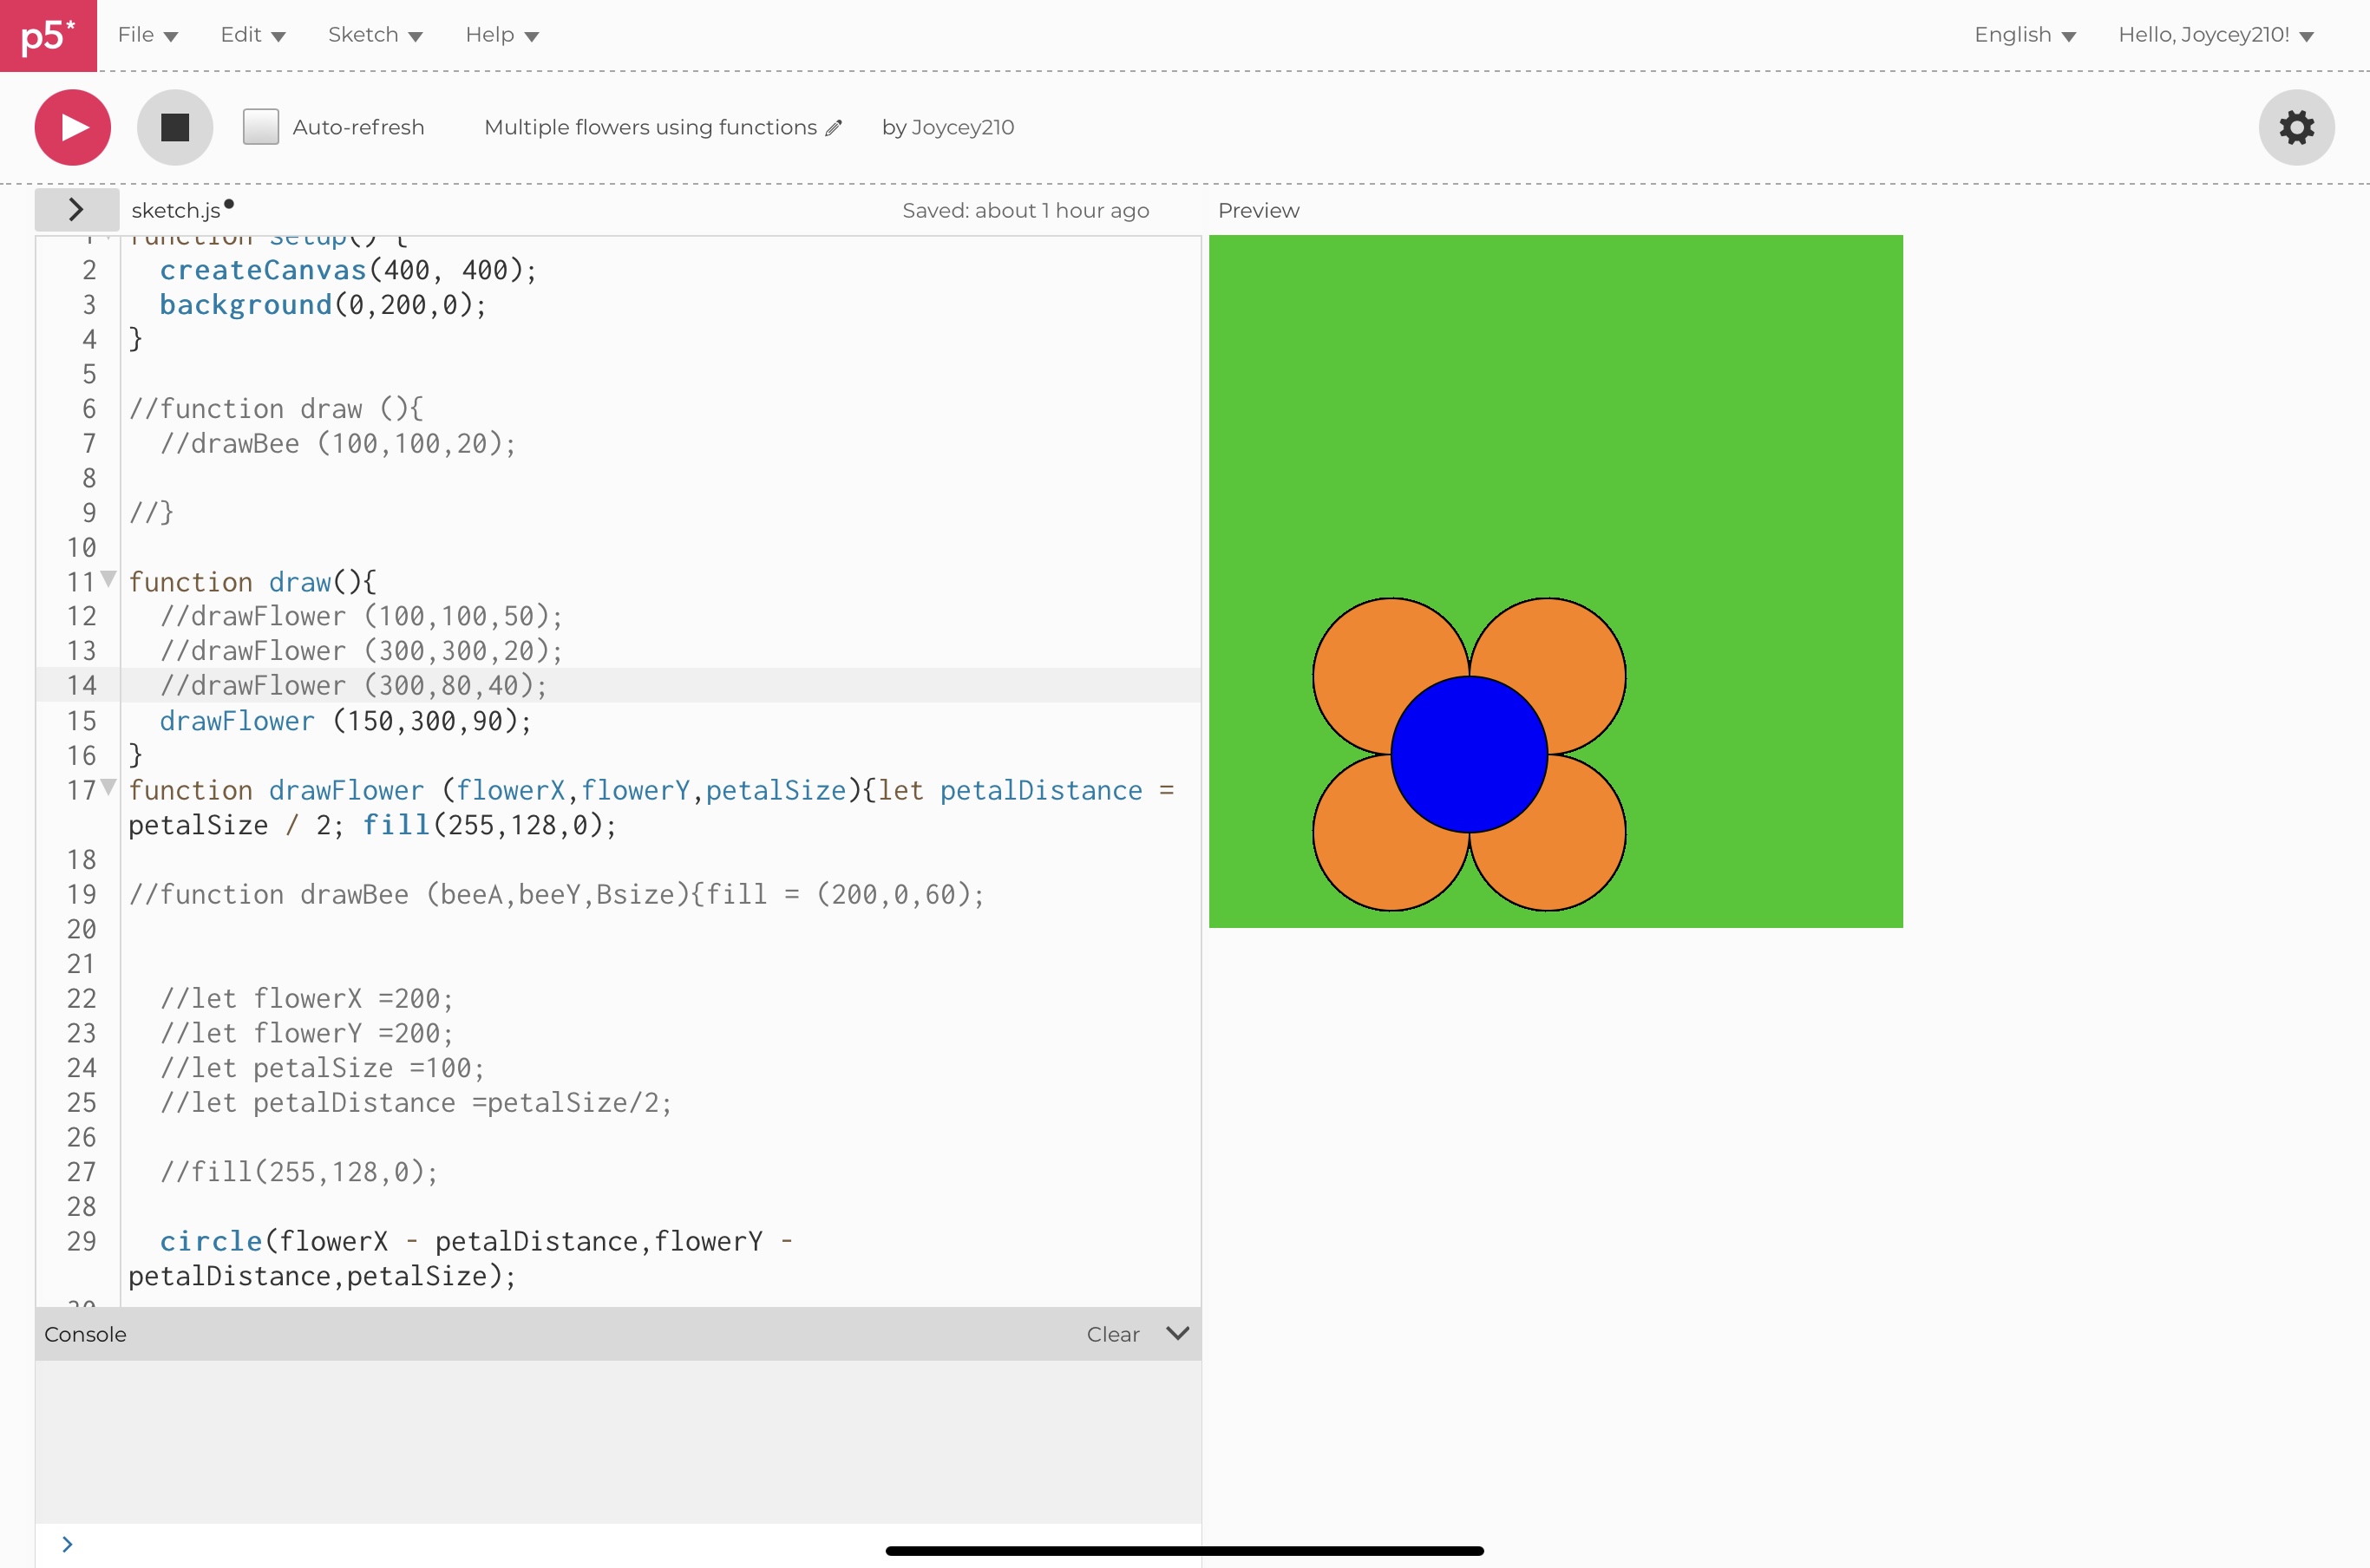Toggle the Auto-refresh checkbox
This screenshot has width=2370, height=1568.
coord(261,127)
